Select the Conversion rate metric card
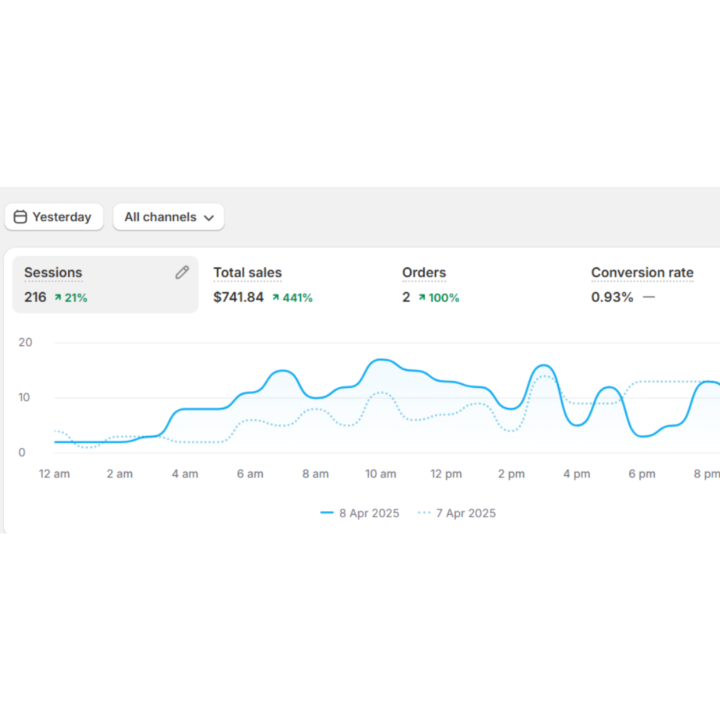 click(650, 285)
